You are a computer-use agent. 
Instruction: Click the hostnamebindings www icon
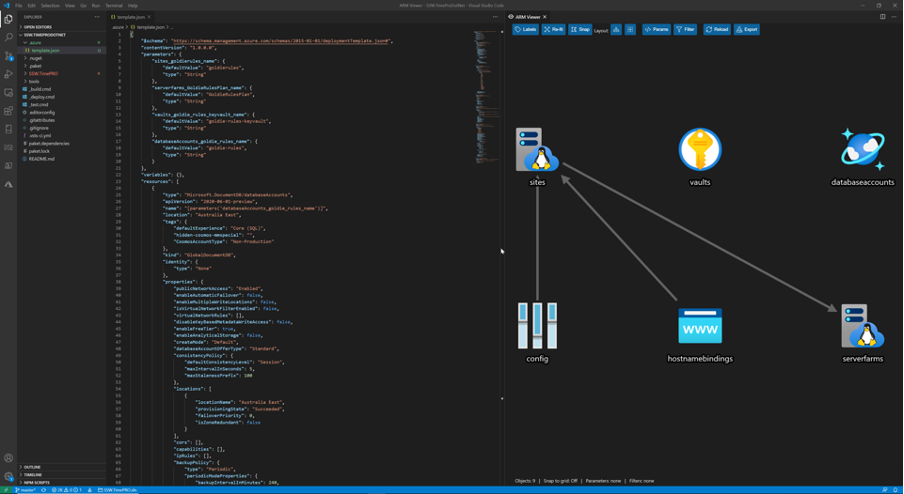(x=700, y=326)
